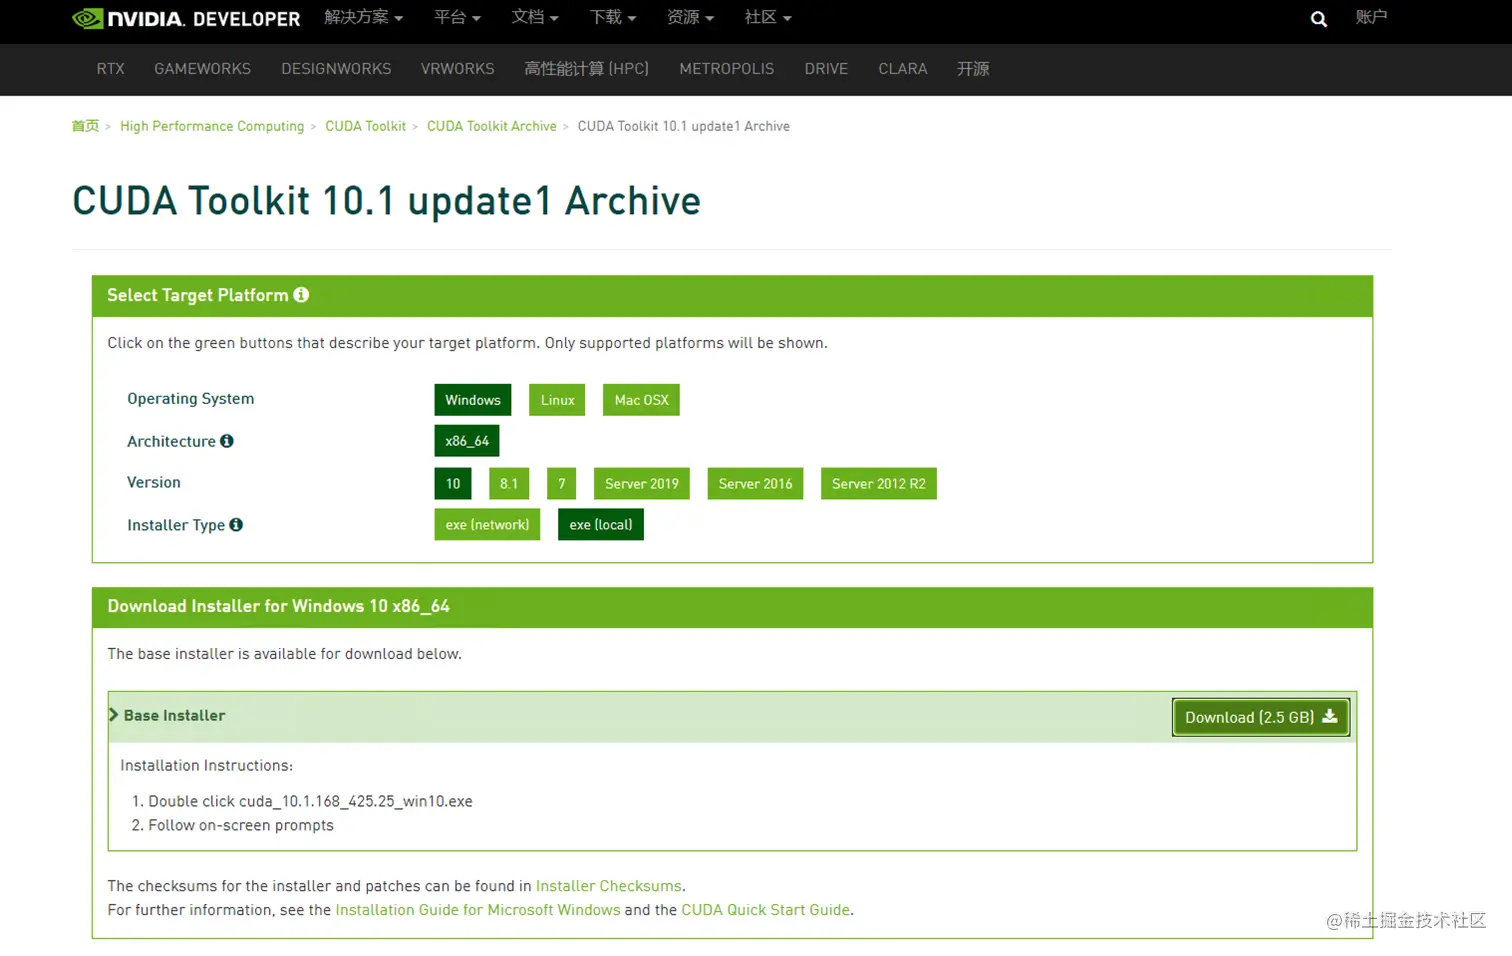
Task: Pick Windows version 8.1
Action: pos(509,483)
